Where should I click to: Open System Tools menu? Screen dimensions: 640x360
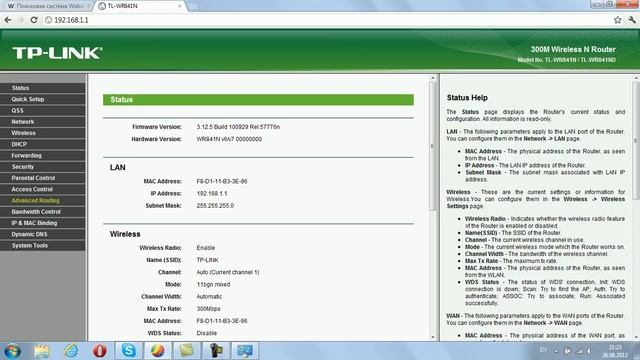[x=43, y=245]
